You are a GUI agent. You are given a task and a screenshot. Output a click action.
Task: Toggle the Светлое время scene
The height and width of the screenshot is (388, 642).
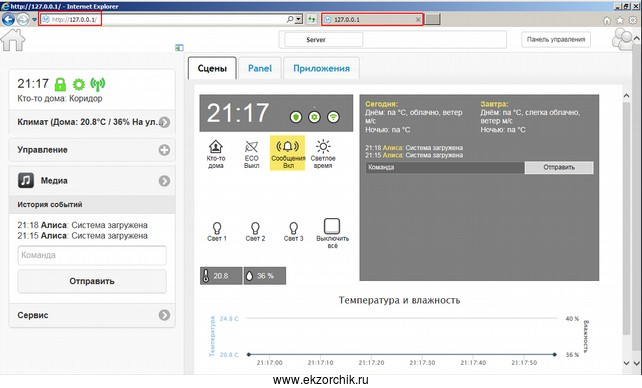click(323, 154)
